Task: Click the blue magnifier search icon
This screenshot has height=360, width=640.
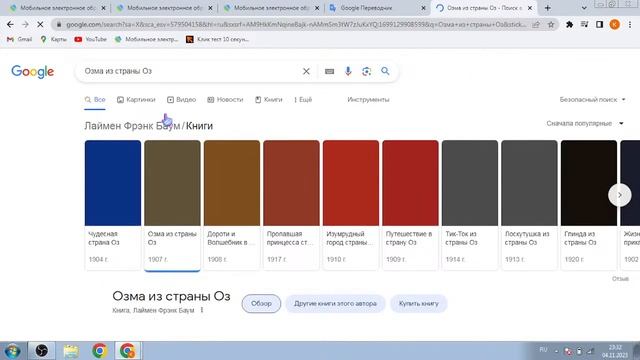Action: [385, 71]
